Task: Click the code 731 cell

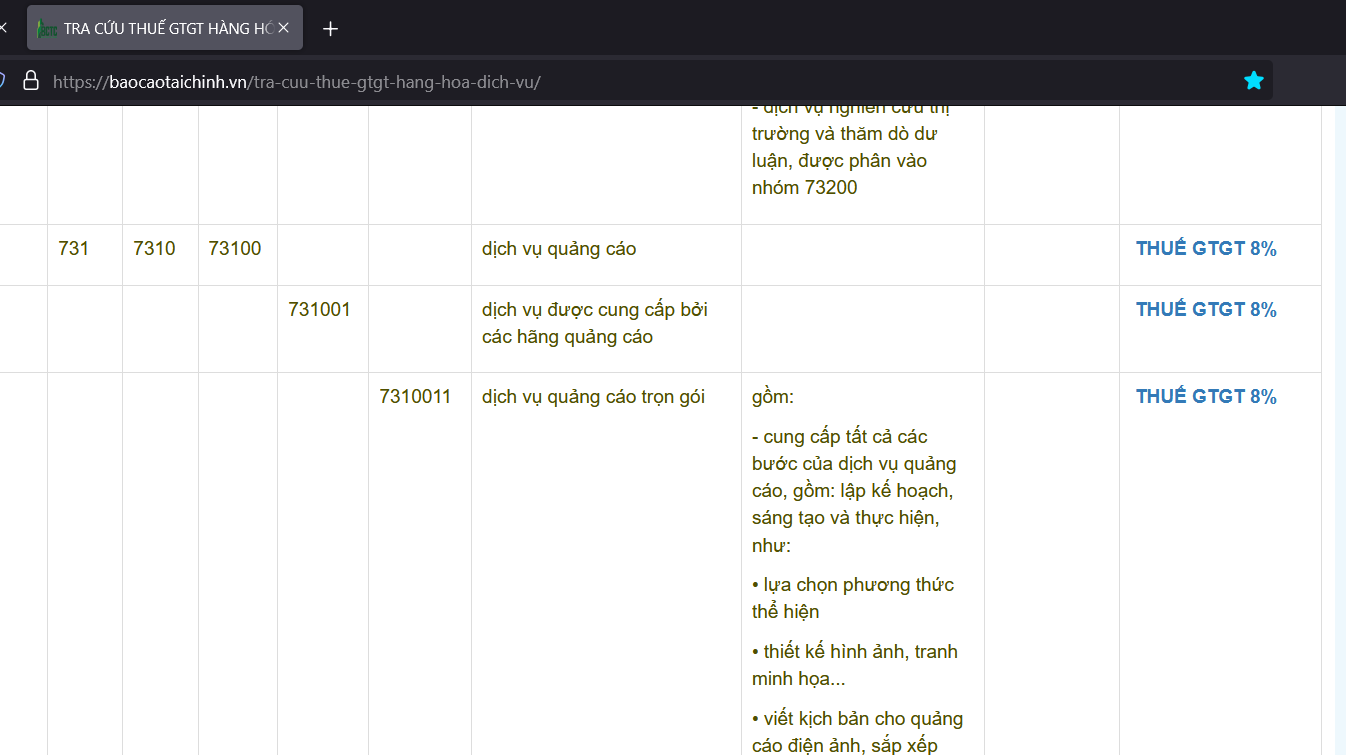Action: pos(74,249)
